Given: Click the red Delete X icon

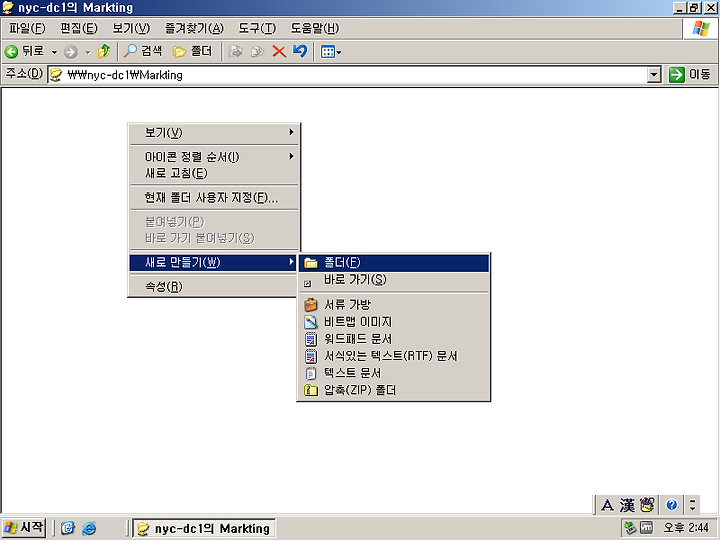Looking at the screenshot, I should coord(279,51).
